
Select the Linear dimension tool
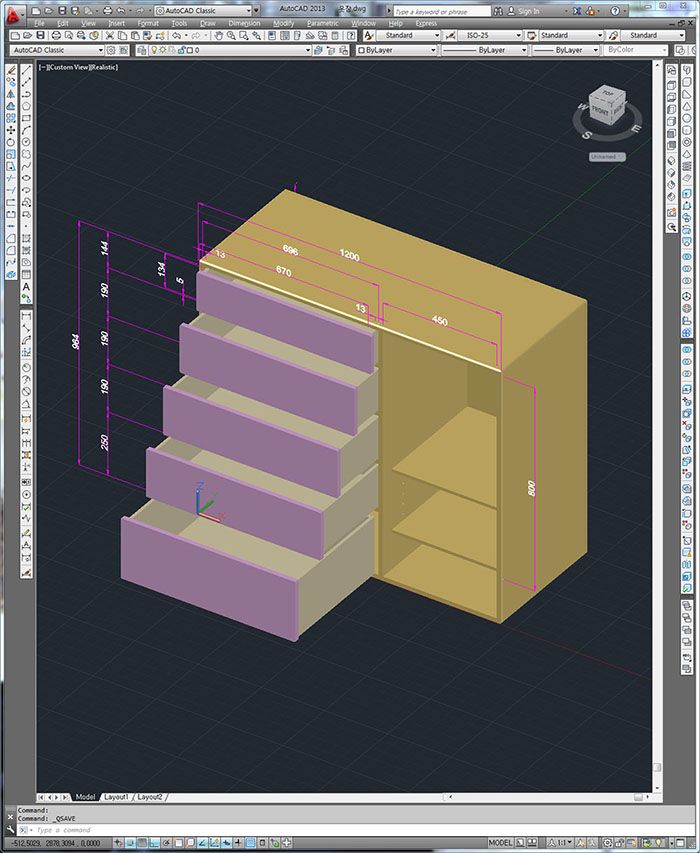(26, 317)
